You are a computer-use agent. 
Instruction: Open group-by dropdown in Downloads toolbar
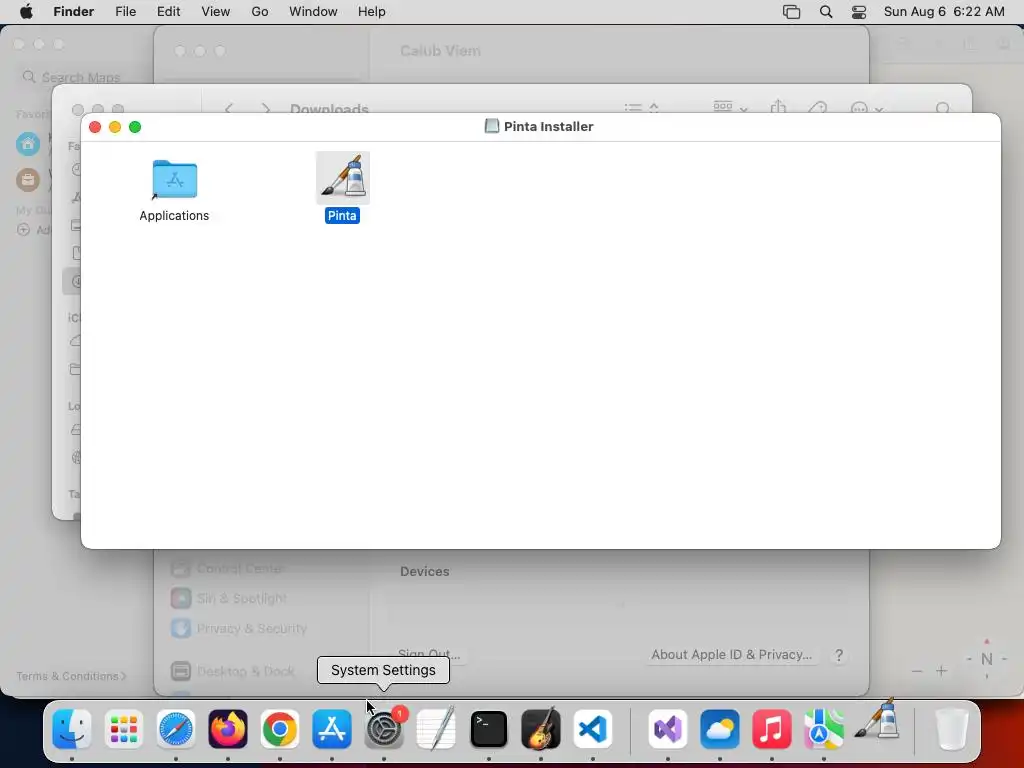(730, 108)
